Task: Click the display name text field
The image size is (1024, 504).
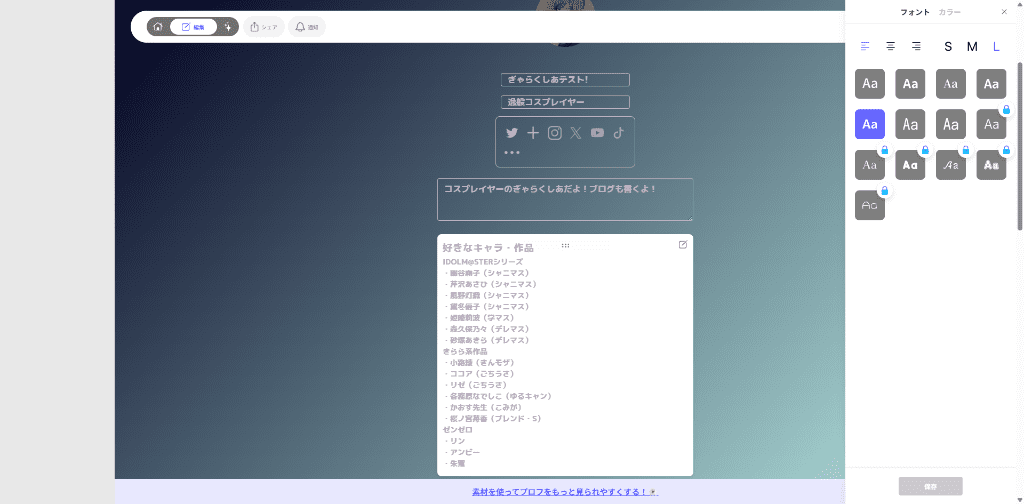Action: [x=565, y=80]
